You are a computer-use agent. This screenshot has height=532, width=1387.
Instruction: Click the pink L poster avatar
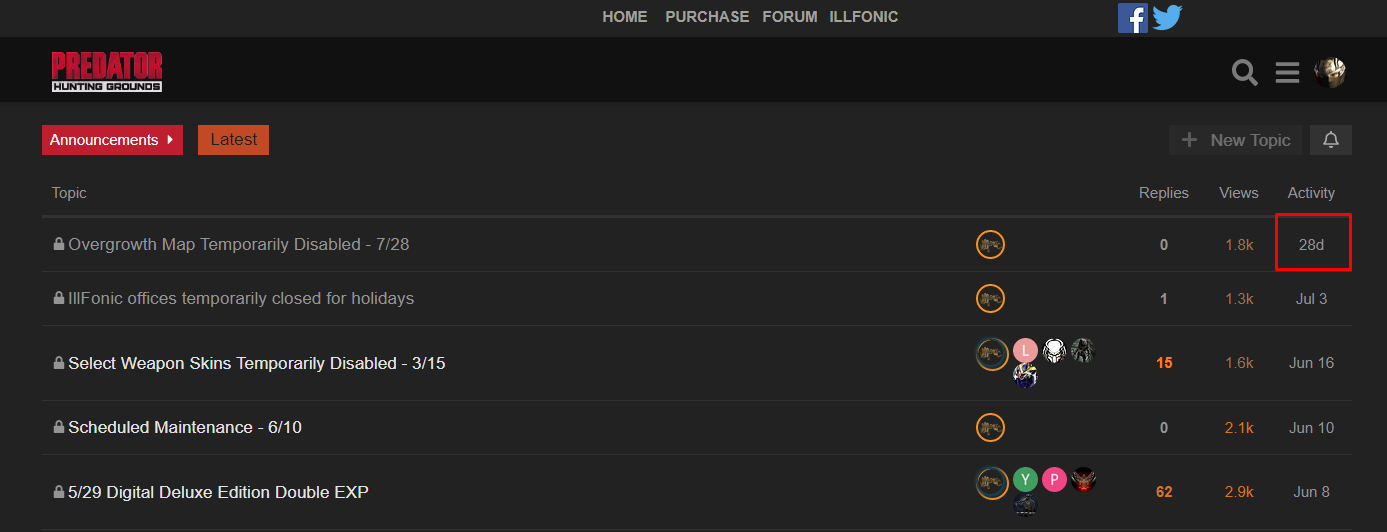[x=1024, y=350]
